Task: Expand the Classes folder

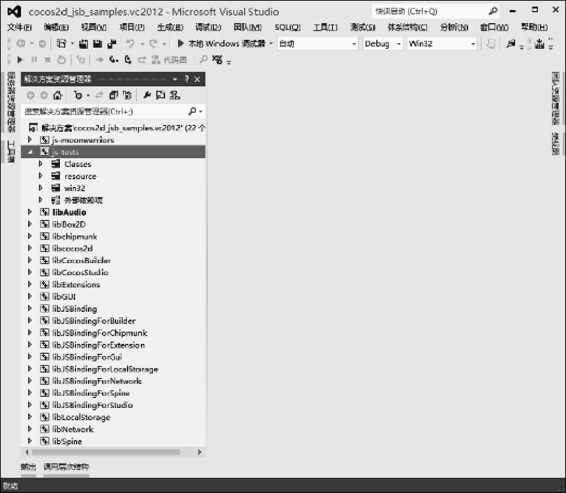Action: point(40,164)
